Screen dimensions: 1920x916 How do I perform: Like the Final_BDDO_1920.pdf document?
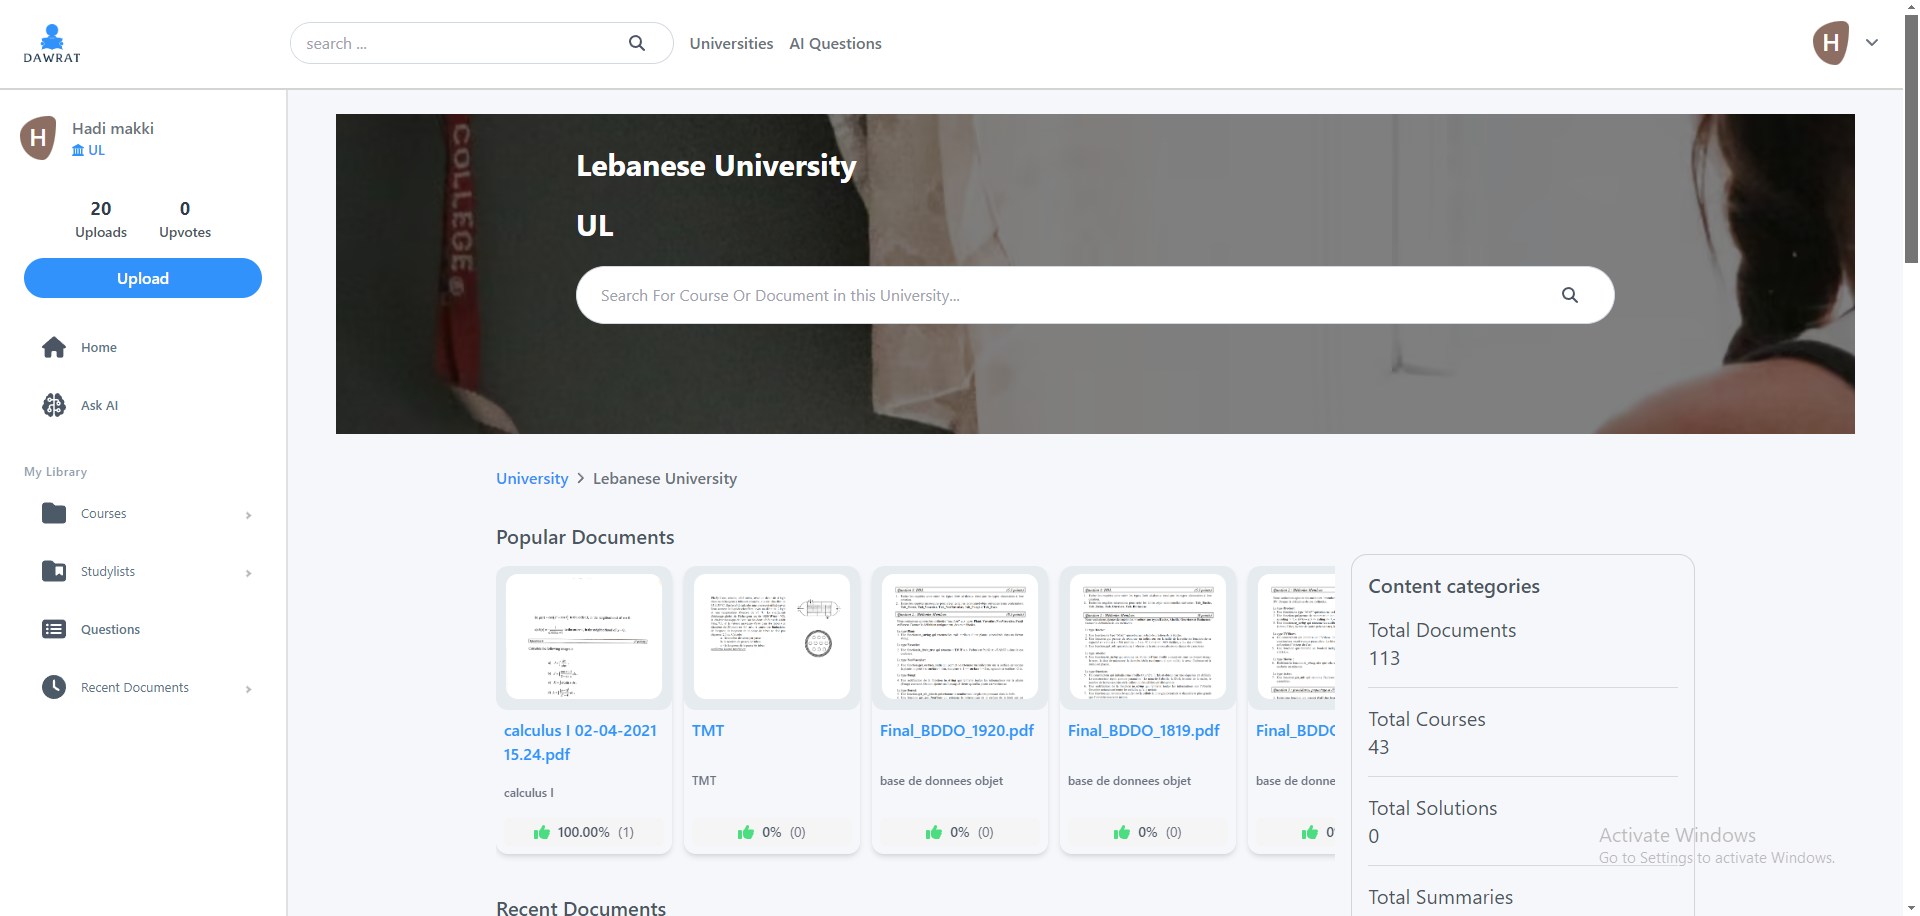coord(934,832)
